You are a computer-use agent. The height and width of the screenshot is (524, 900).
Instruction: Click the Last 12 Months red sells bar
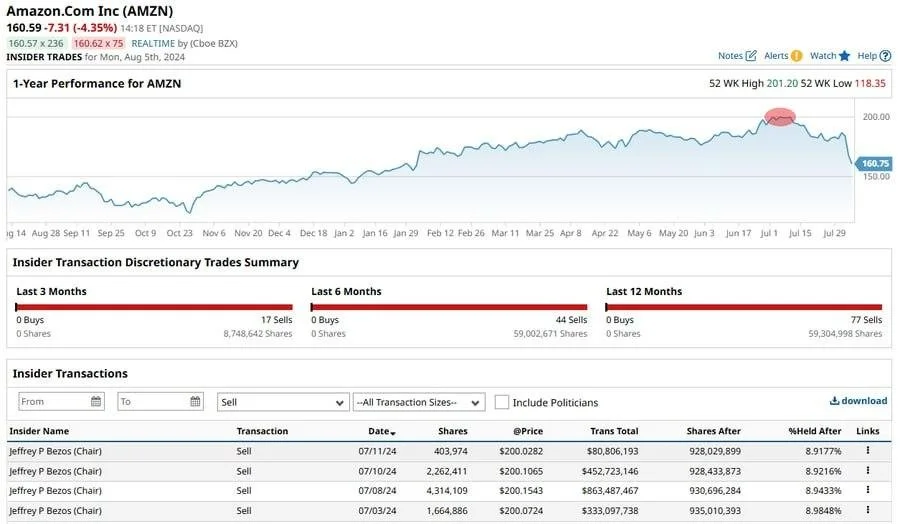[x=744, y=307]
